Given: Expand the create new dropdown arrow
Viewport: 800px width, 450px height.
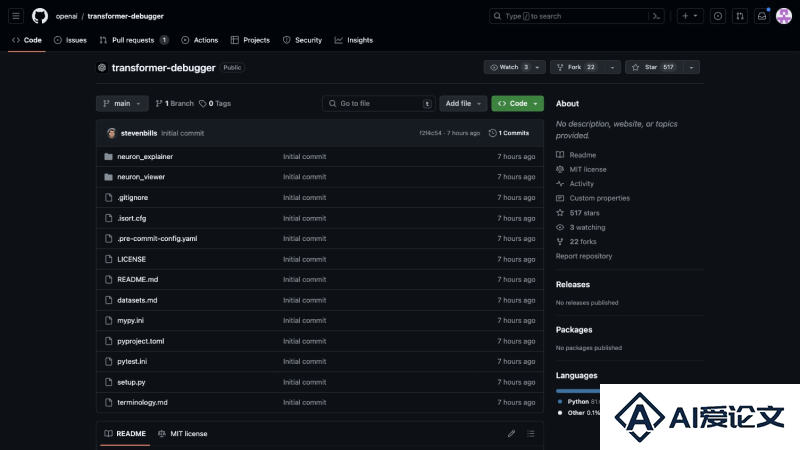Looking at the screenshot, I should point(695,16).
